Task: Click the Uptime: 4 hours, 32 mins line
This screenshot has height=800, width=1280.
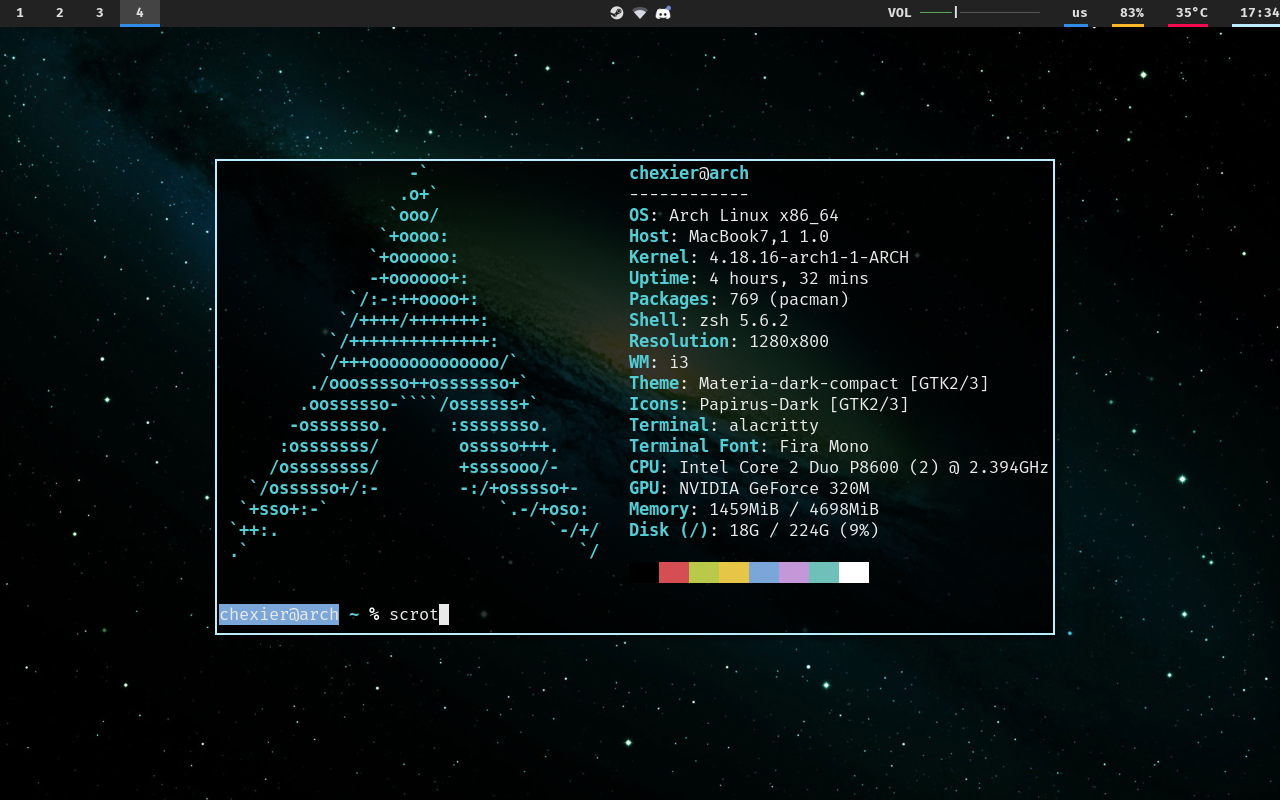Action: [x=749, y=278]
